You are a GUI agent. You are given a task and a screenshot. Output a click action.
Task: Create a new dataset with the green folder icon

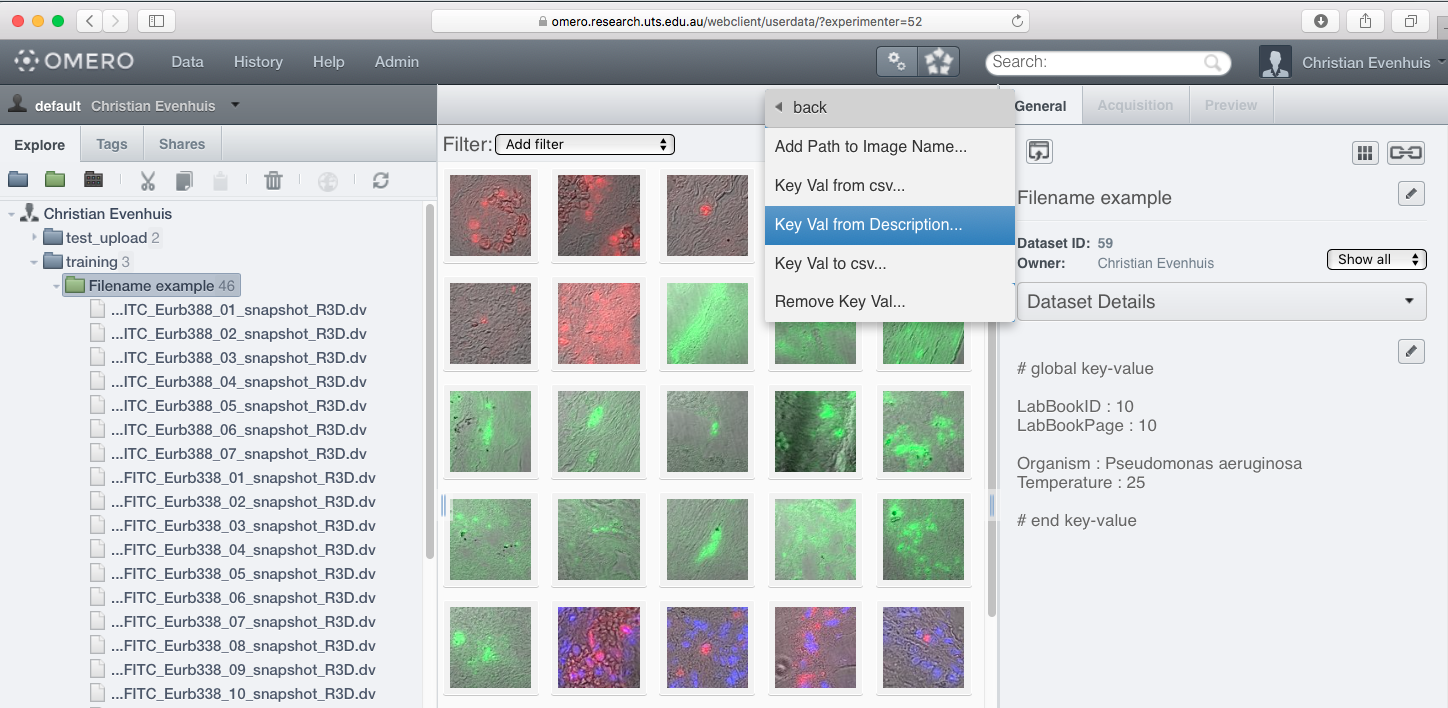point(55,180)
